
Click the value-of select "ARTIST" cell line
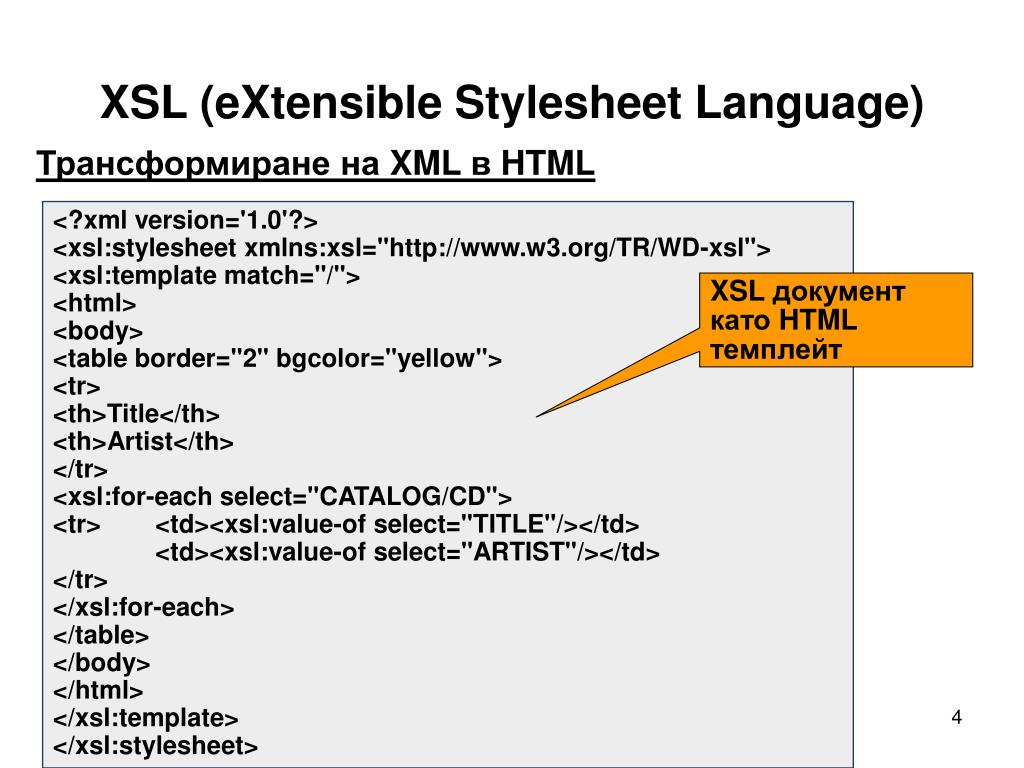tap(408, 552)
